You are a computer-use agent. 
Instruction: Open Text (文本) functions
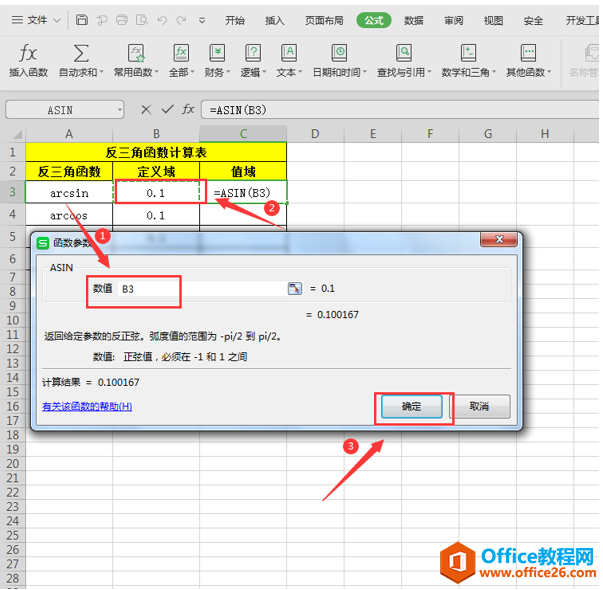pos(289,60)
